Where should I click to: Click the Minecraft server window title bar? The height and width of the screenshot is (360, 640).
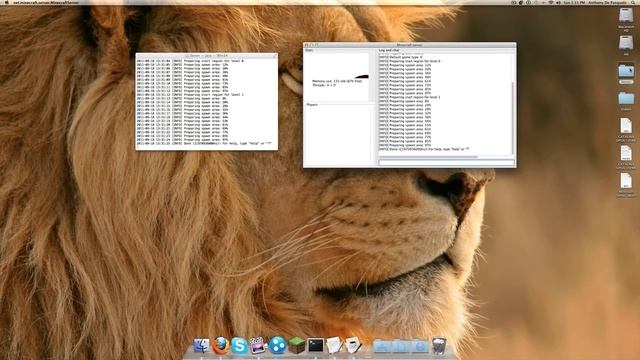409,45
